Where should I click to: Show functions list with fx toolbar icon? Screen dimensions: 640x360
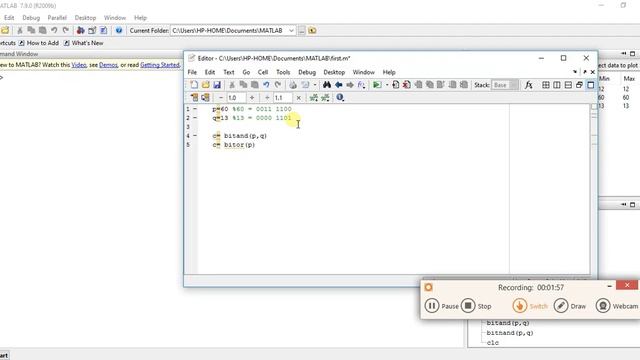(x=361, y=85)
